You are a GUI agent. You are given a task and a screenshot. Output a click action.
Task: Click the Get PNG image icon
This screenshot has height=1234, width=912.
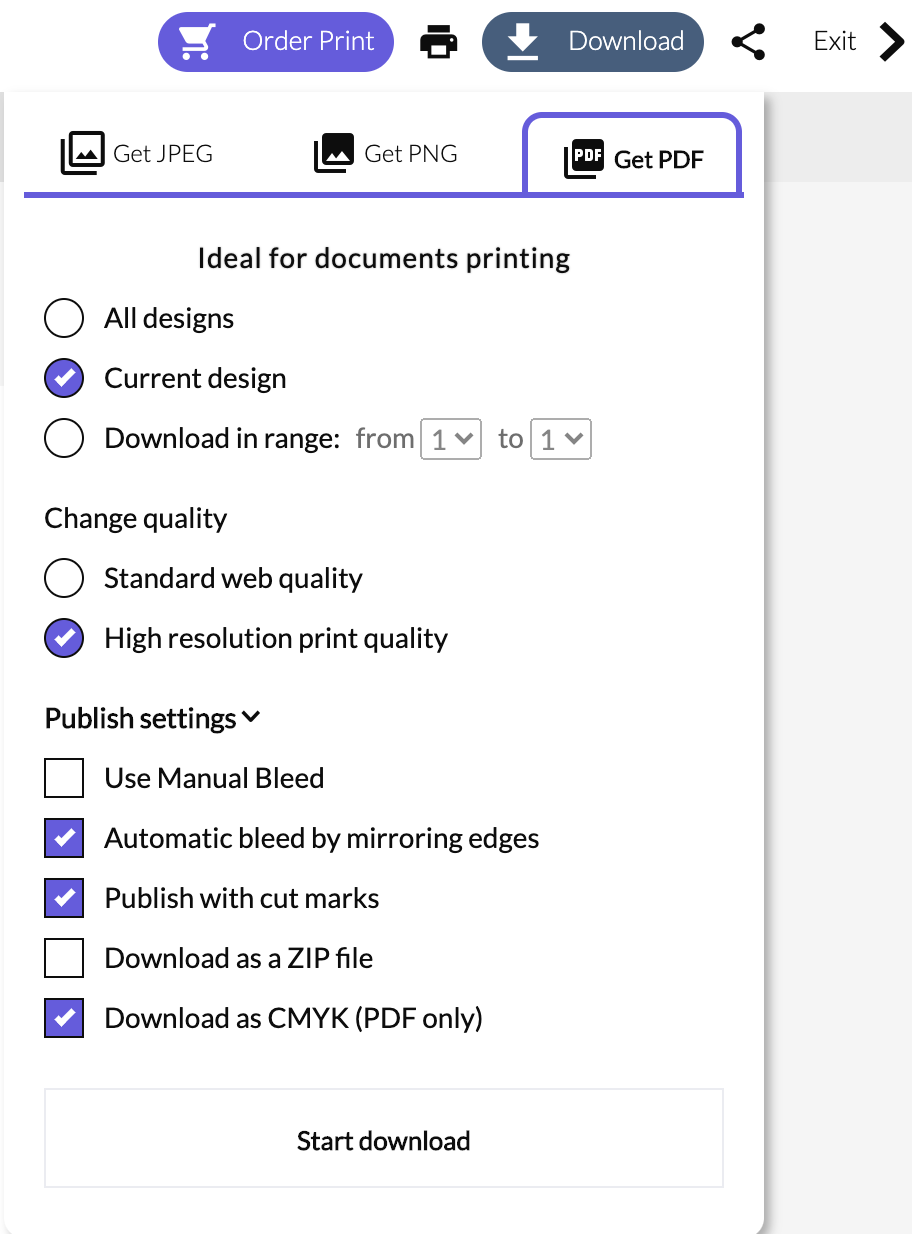pos(334,154)
